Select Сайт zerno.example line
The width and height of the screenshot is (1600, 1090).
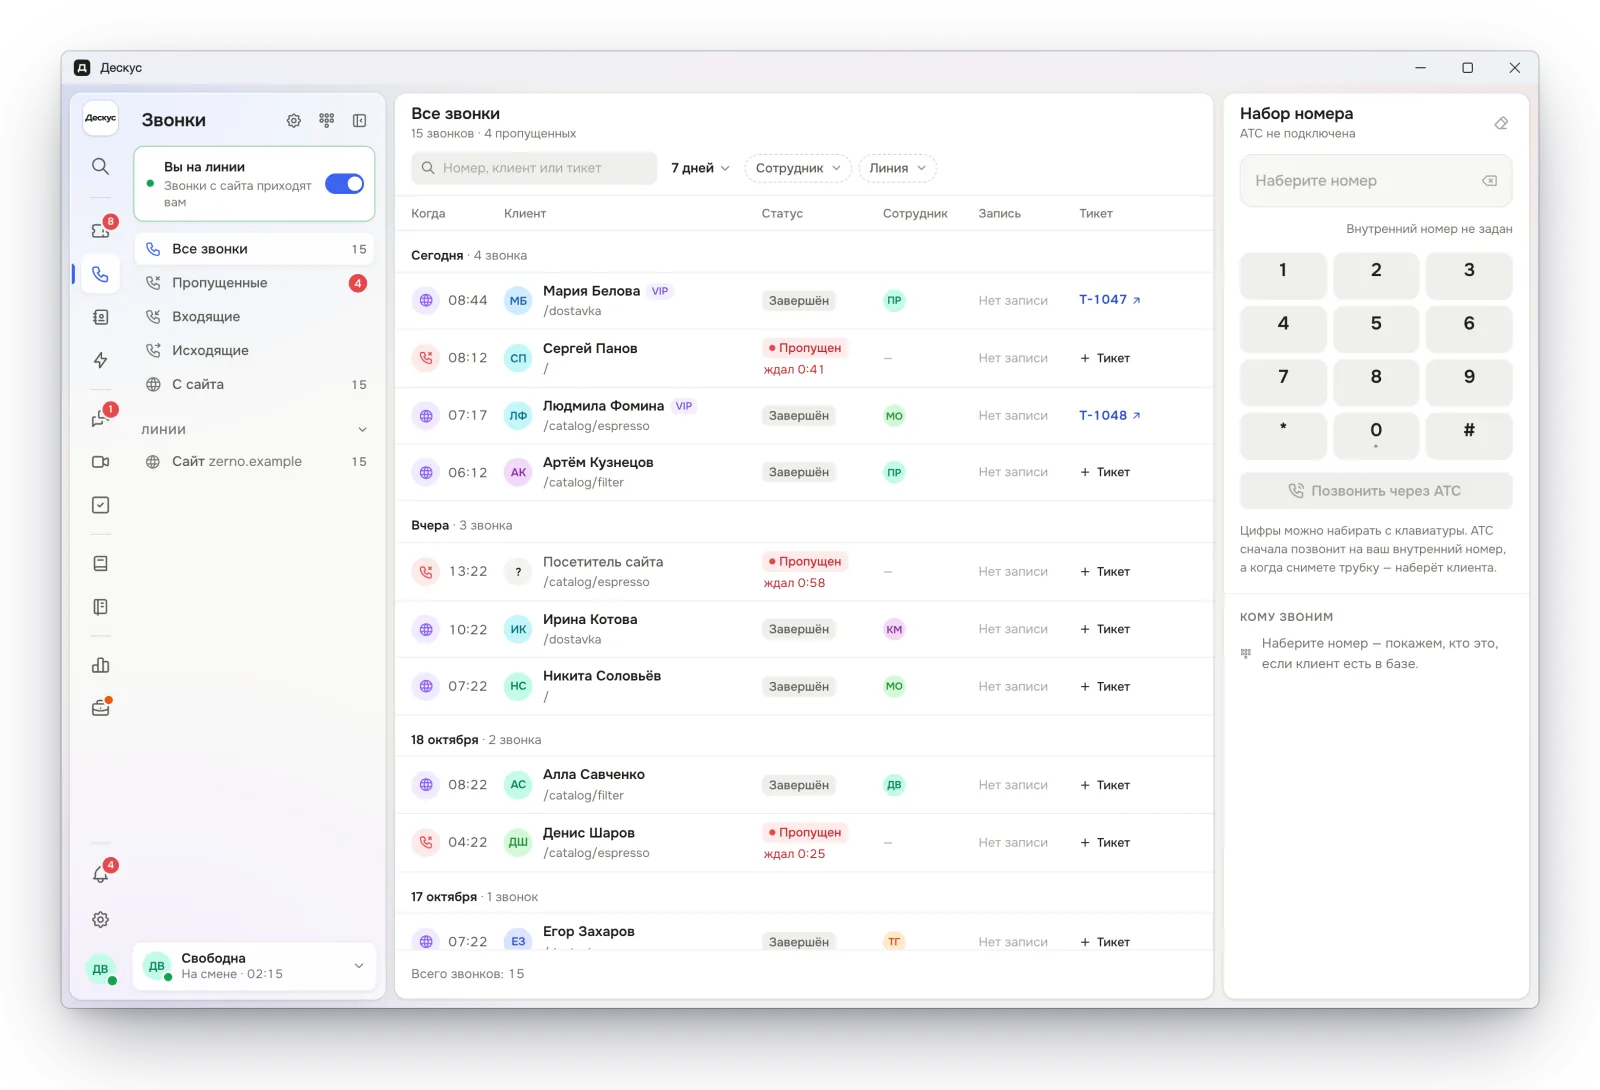255,462
